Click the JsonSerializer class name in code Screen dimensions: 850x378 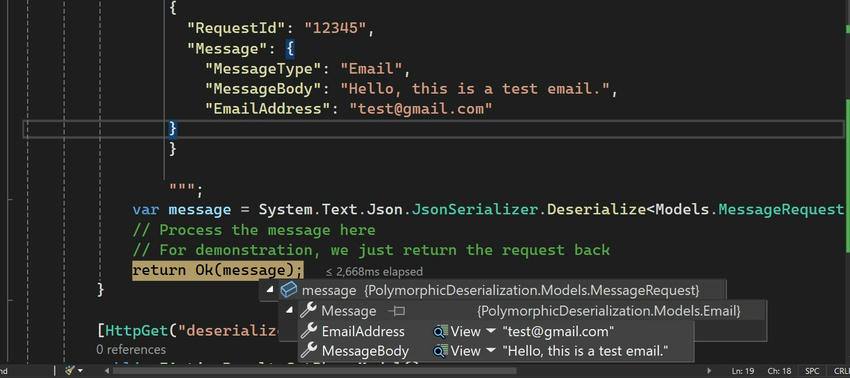(475, 209)
